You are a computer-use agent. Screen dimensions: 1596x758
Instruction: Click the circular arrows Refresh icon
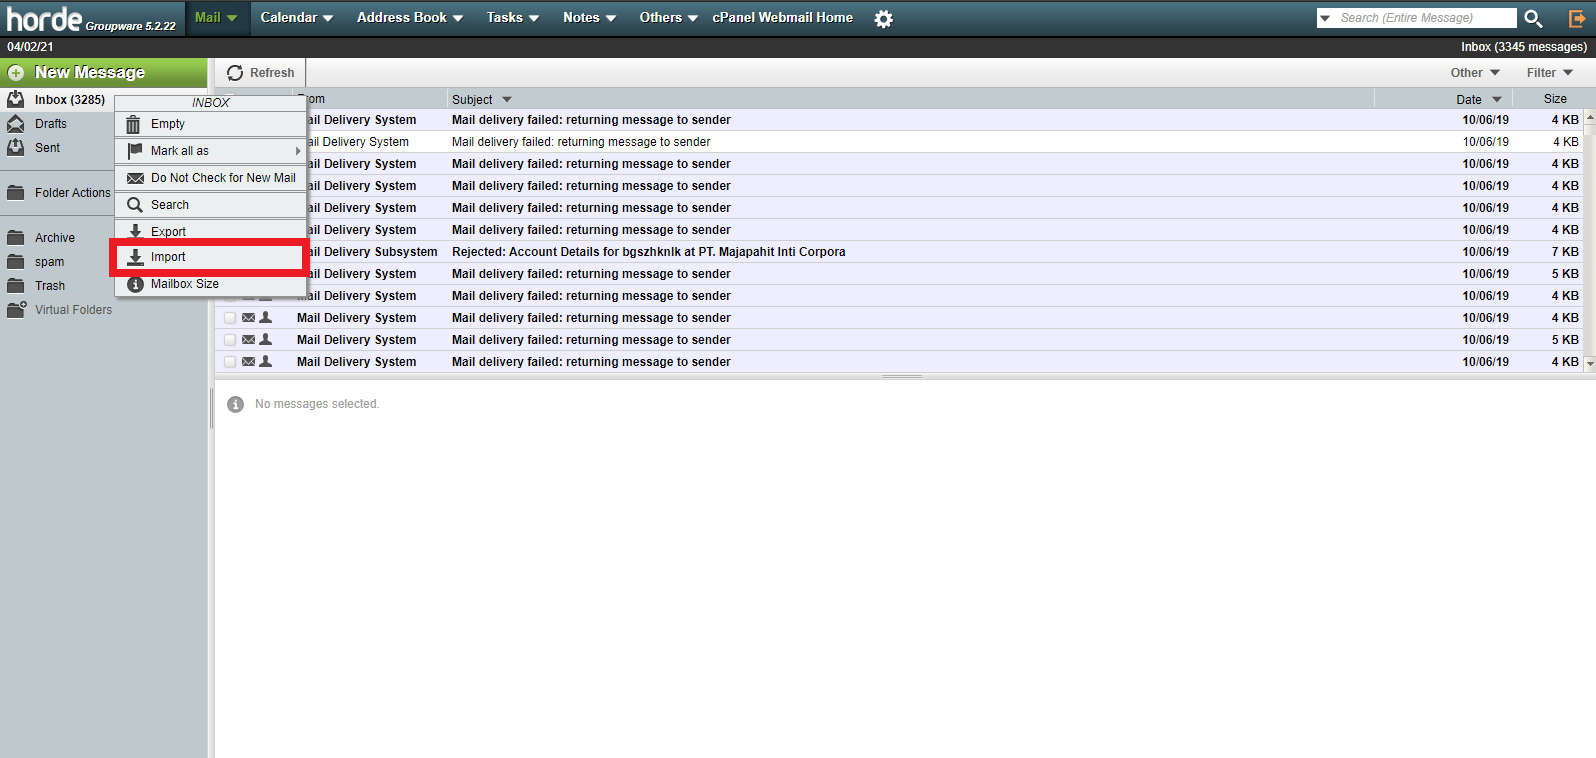(x=235, y=73)
